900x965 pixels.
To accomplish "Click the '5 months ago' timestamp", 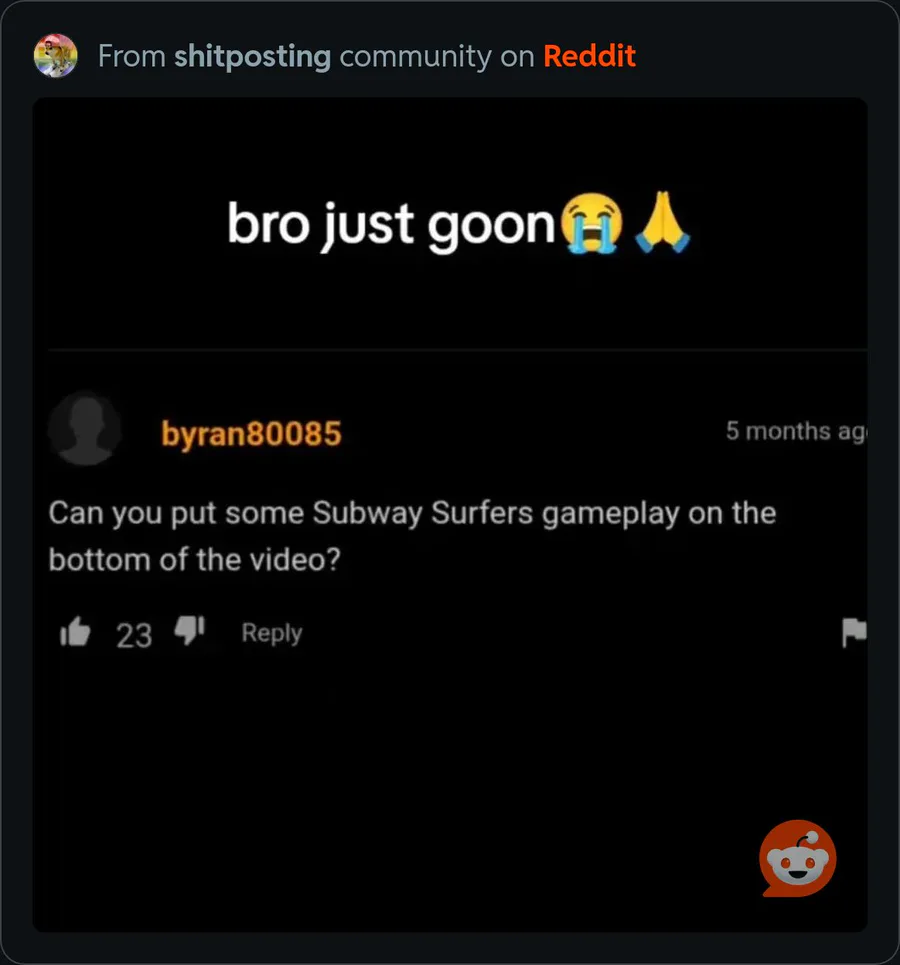I will pyautogui.click(x=797, y=431).
